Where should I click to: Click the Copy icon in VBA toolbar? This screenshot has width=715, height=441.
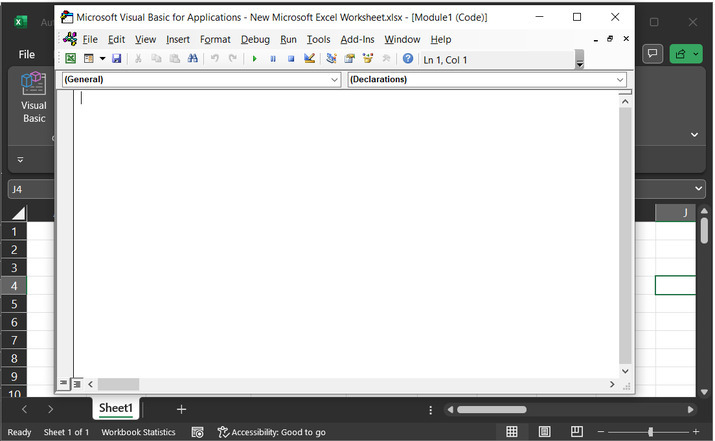[156, 58]
